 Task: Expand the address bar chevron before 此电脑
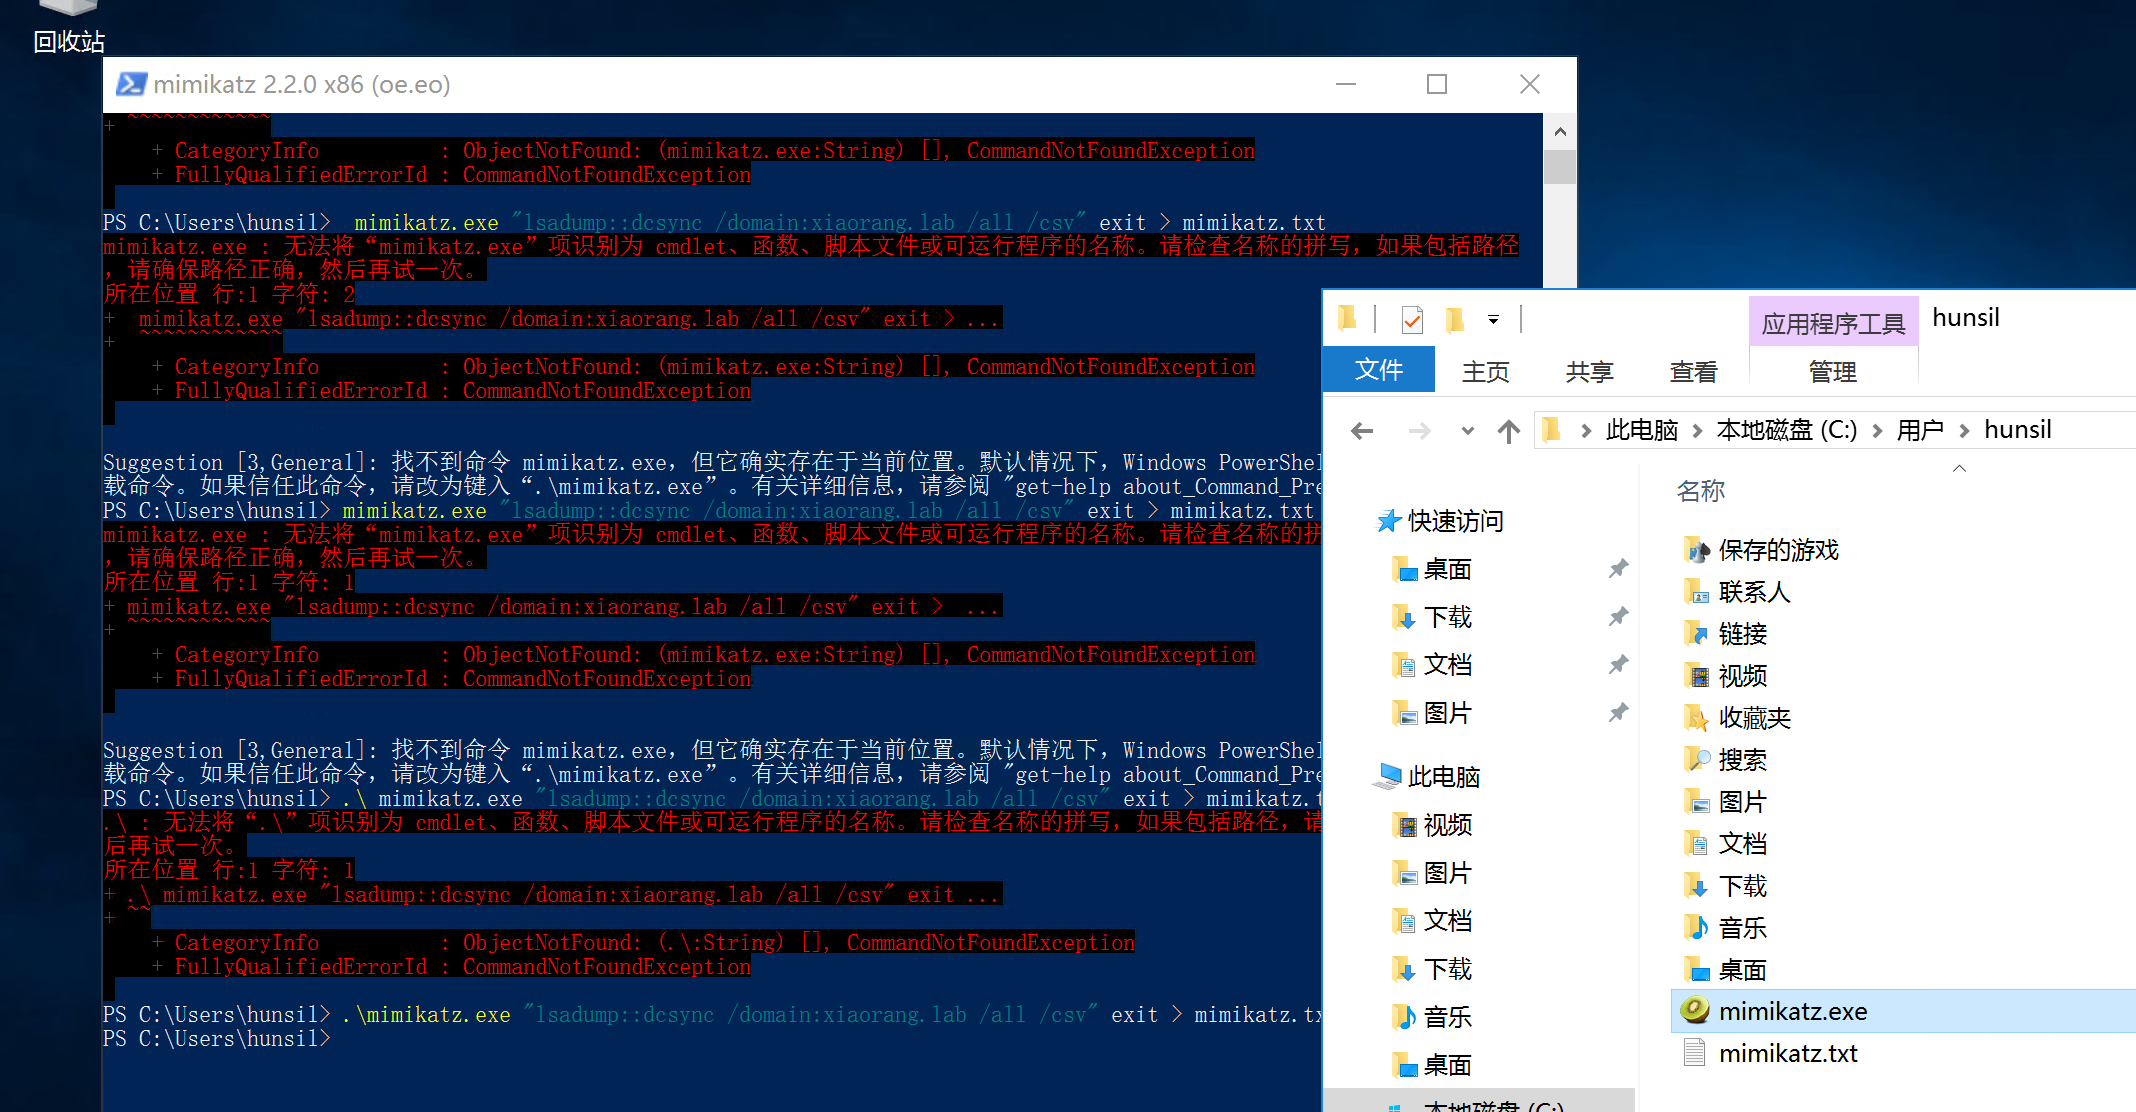coord(1586,431)
